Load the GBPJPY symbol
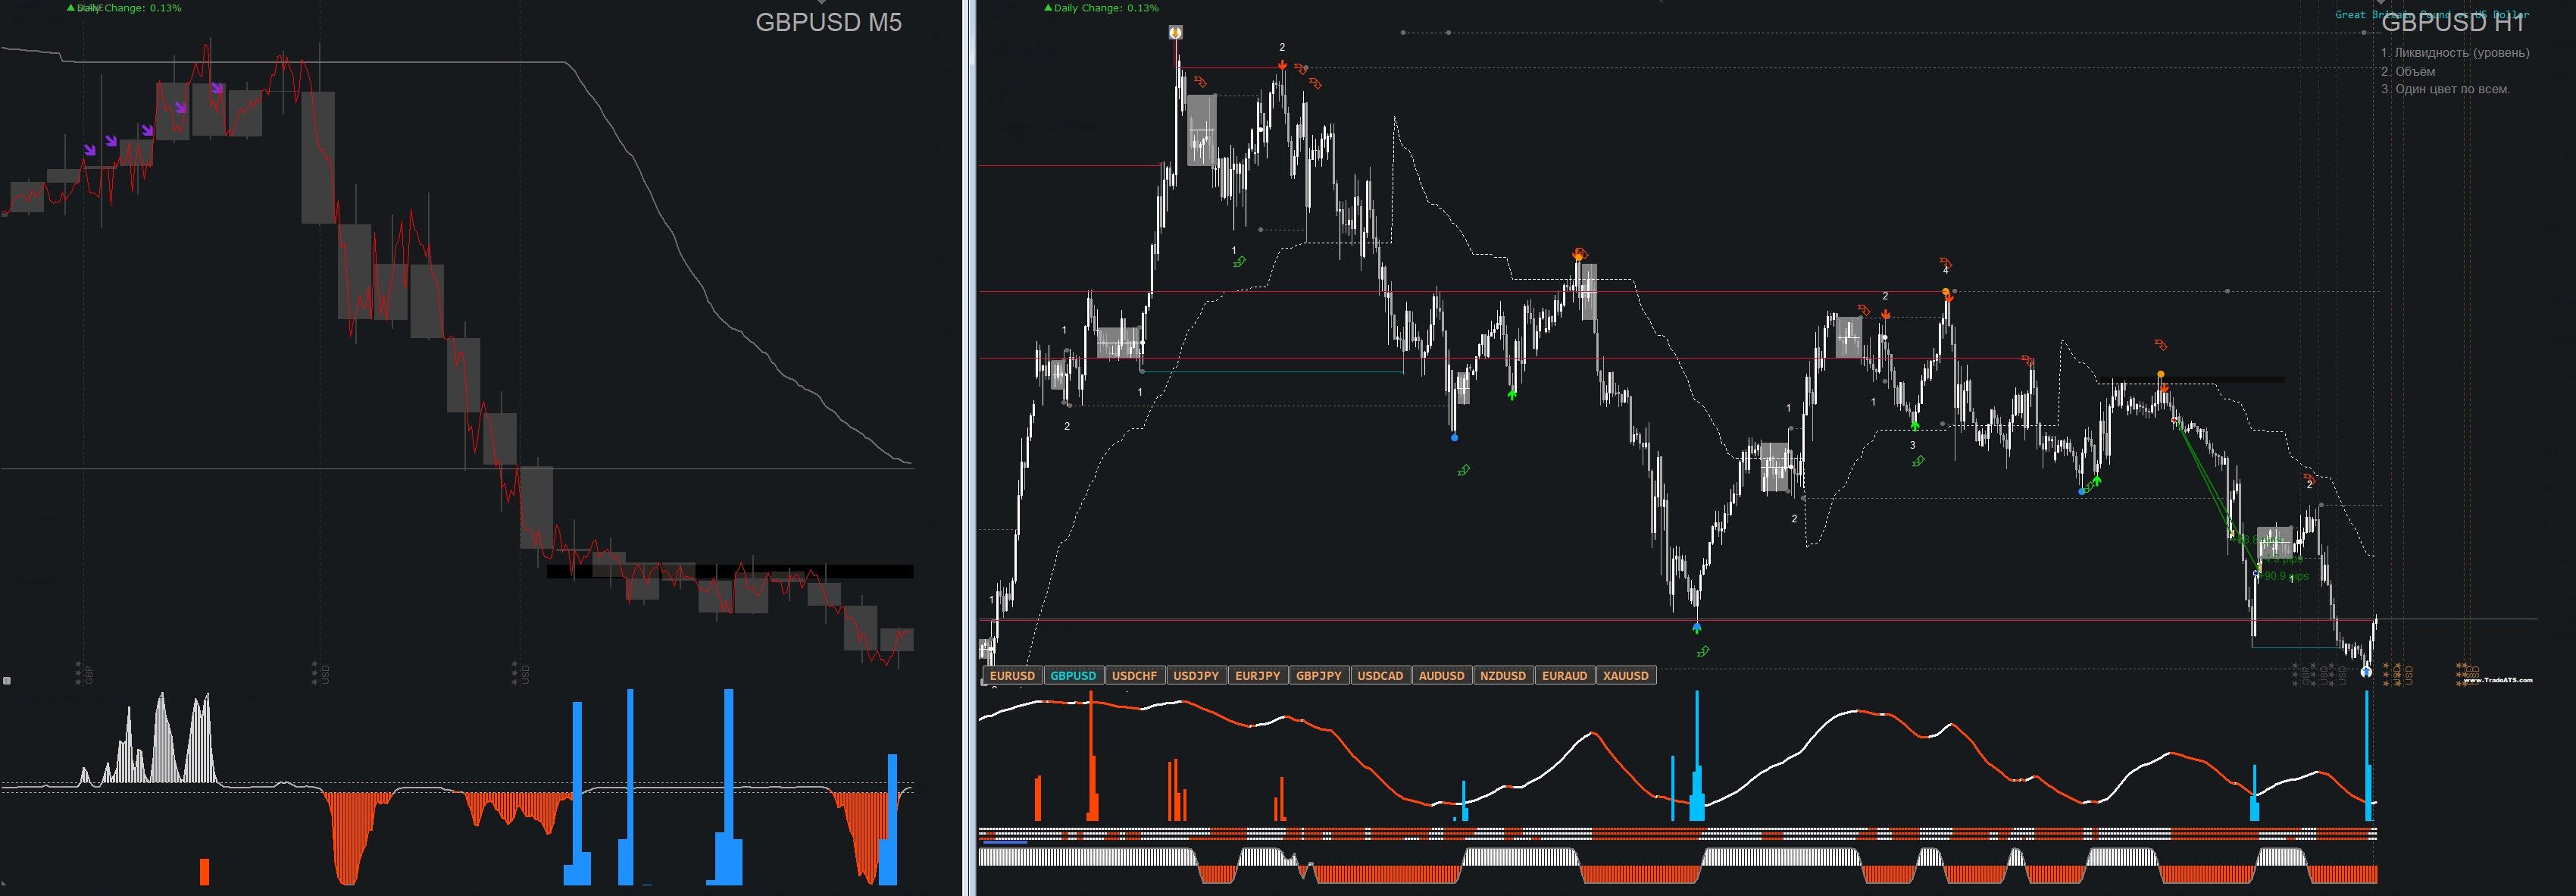 coord(1318,676)
